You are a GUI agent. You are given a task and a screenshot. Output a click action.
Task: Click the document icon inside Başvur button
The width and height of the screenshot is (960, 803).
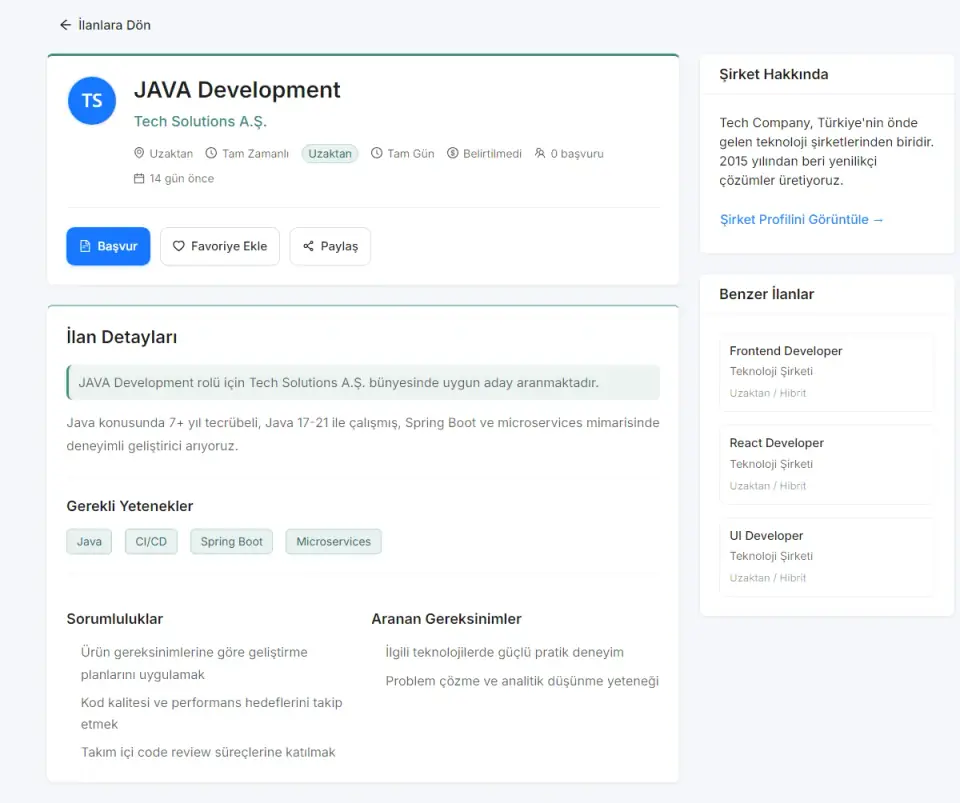point(86,246)
